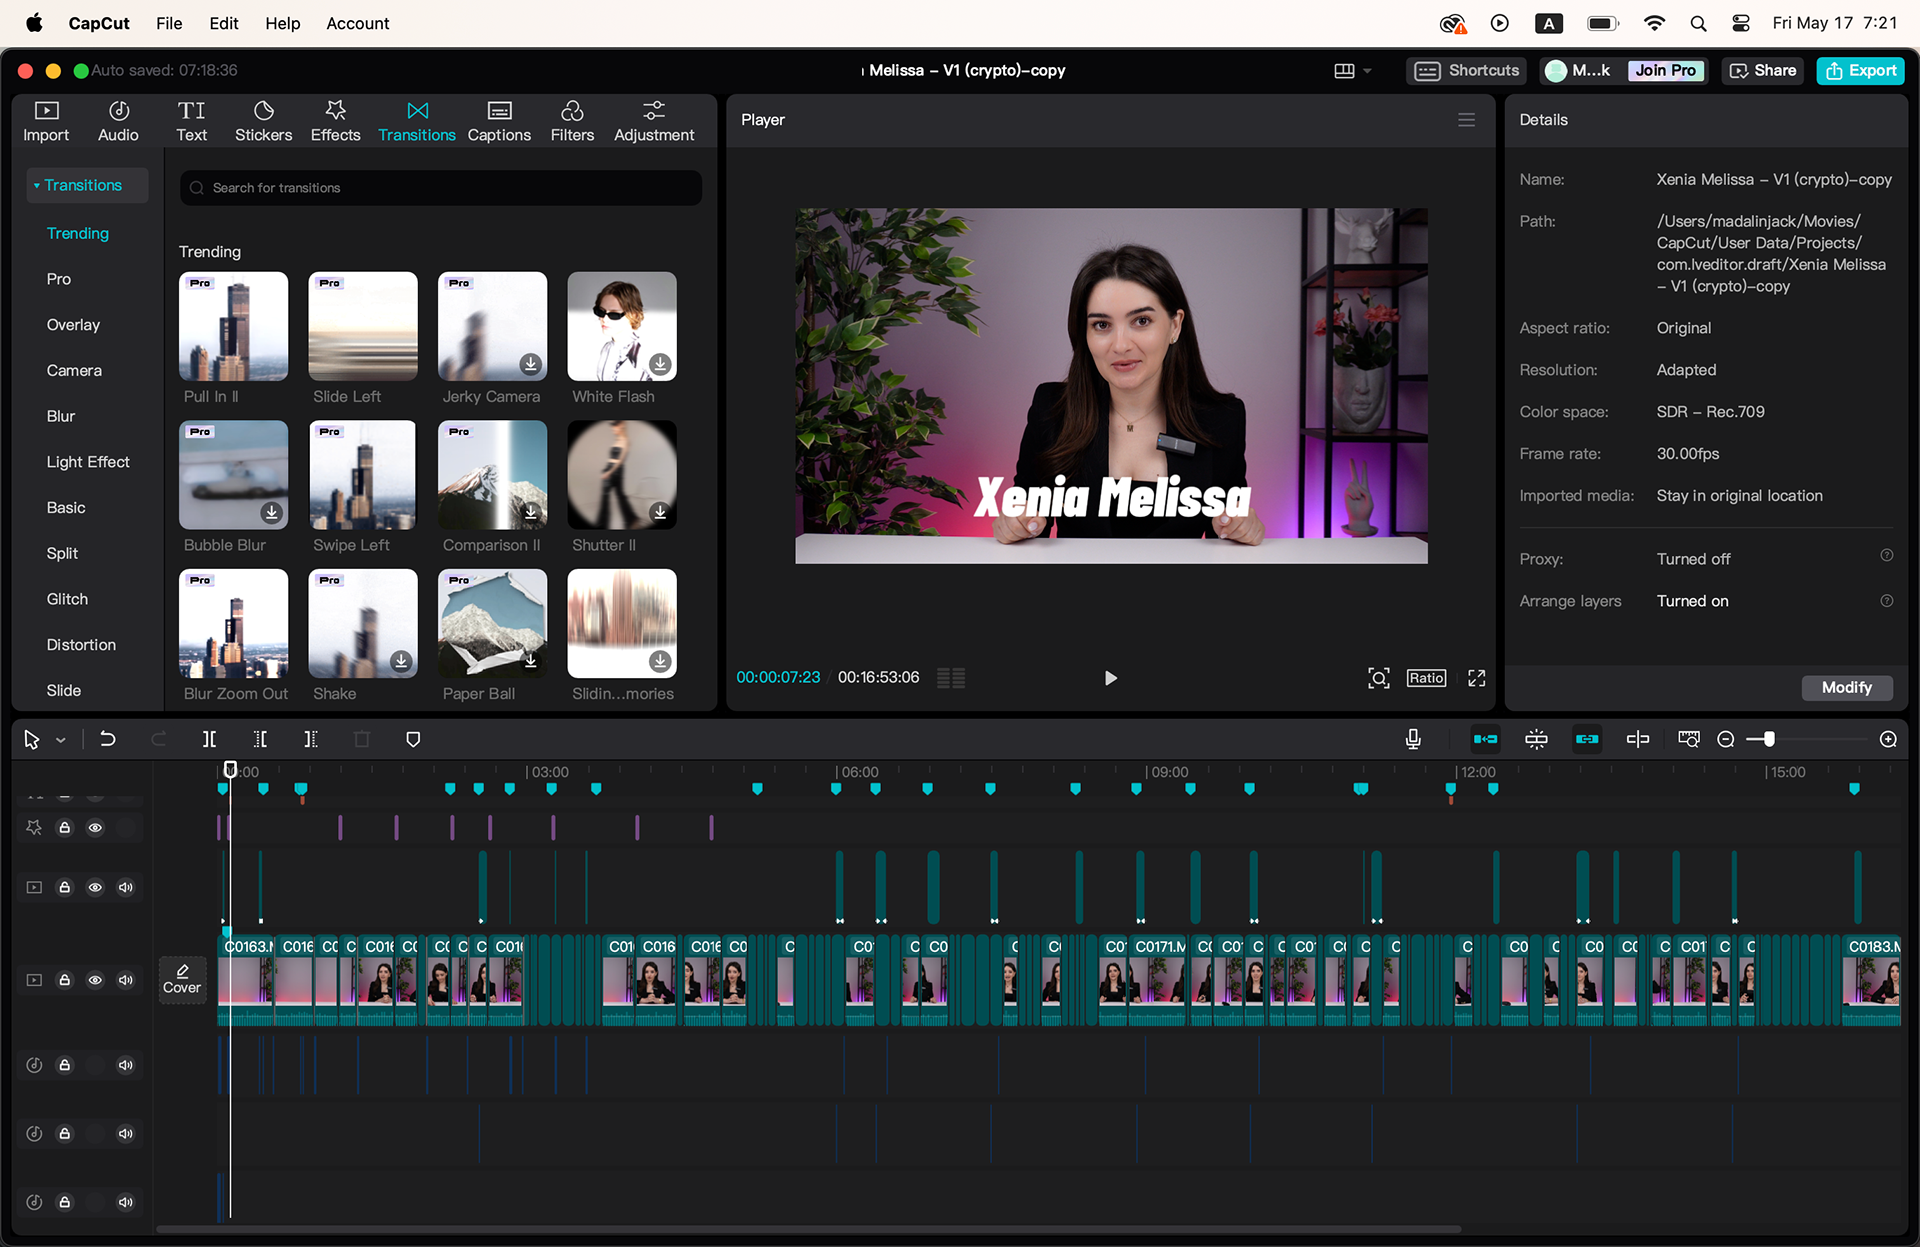
Task: Hide the main video track with eye icon
Action: pos(95,980)
